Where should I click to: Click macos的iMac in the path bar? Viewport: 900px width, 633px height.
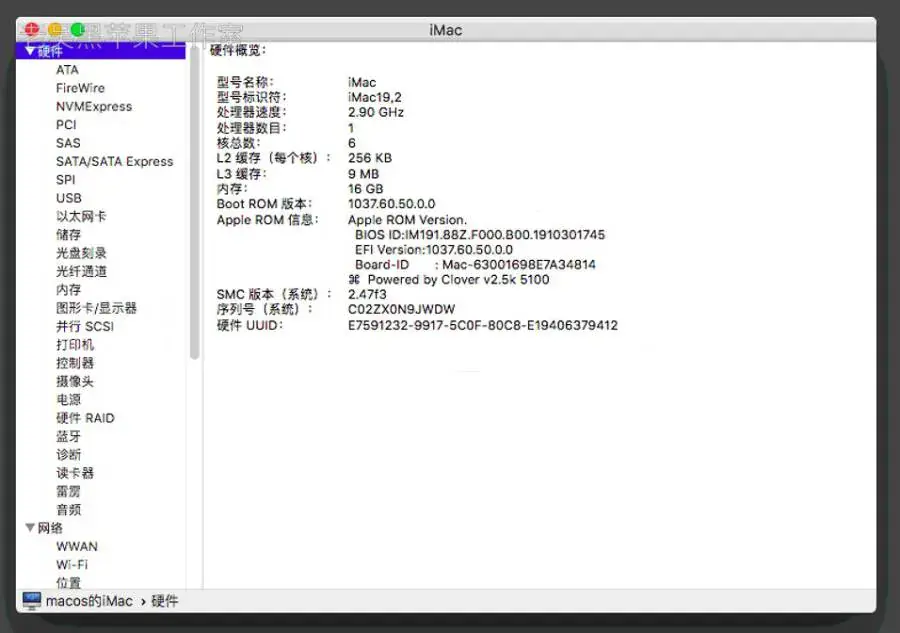[89, 601]
